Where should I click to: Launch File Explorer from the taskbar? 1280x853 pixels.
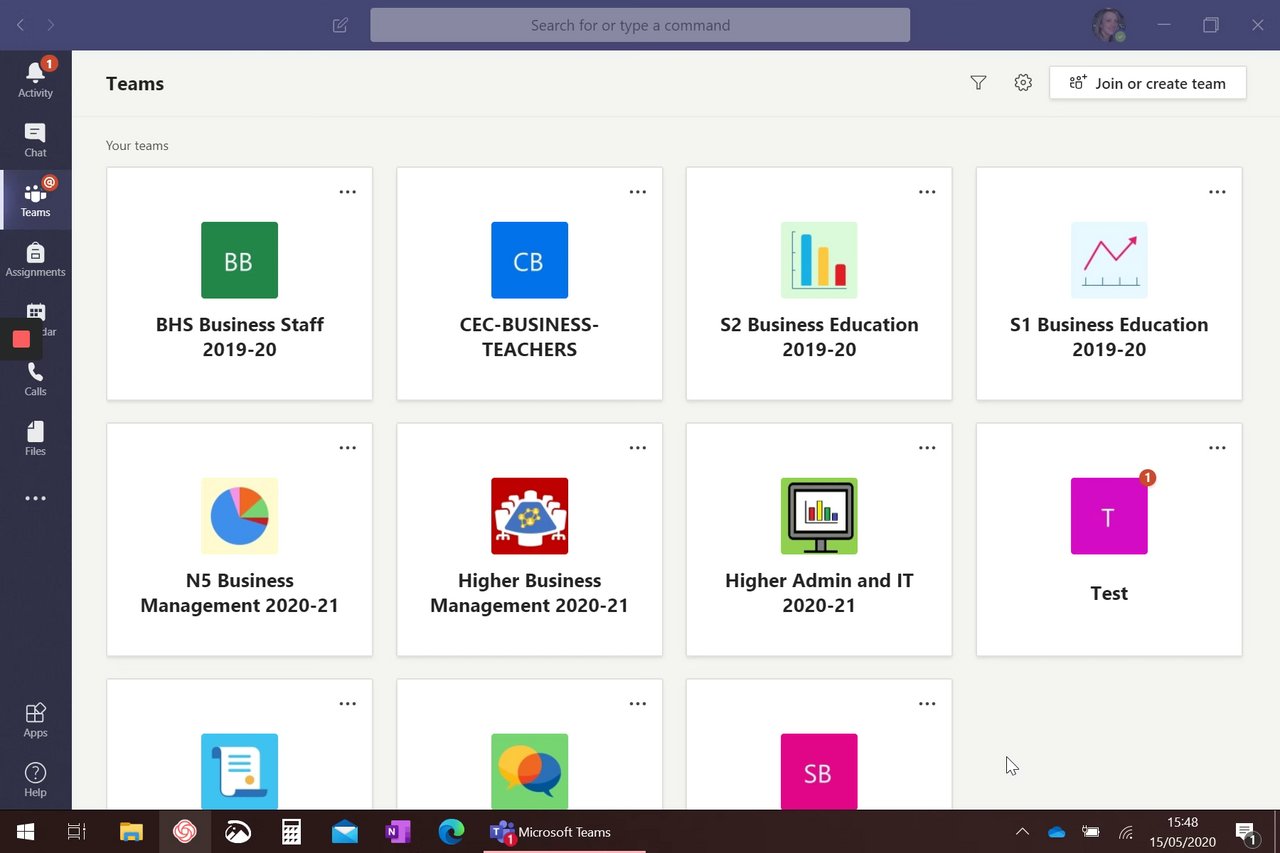[x=131, y=832]
